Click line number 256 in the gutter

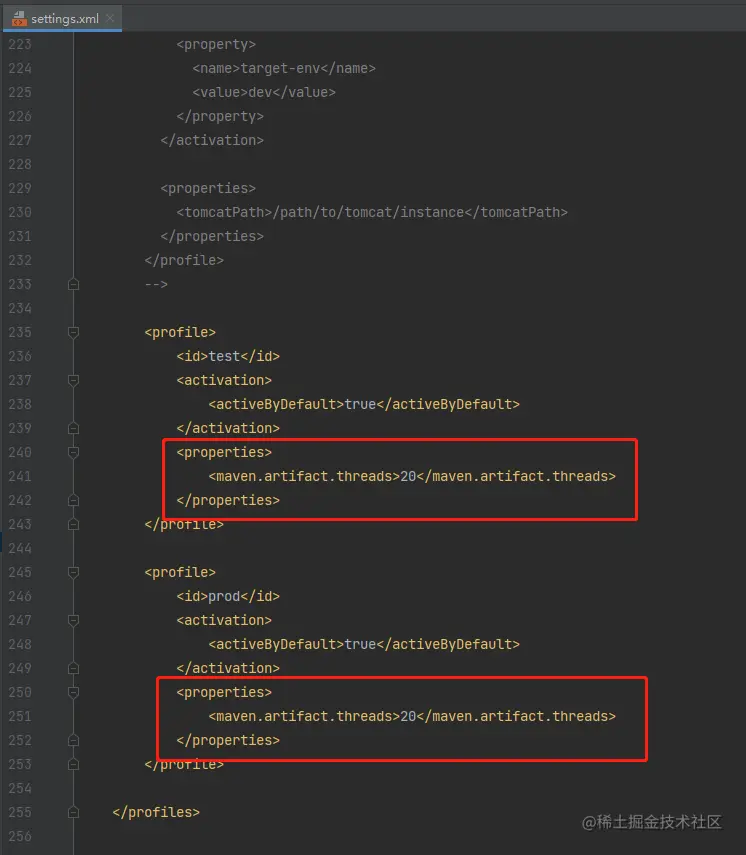point(20,836)
